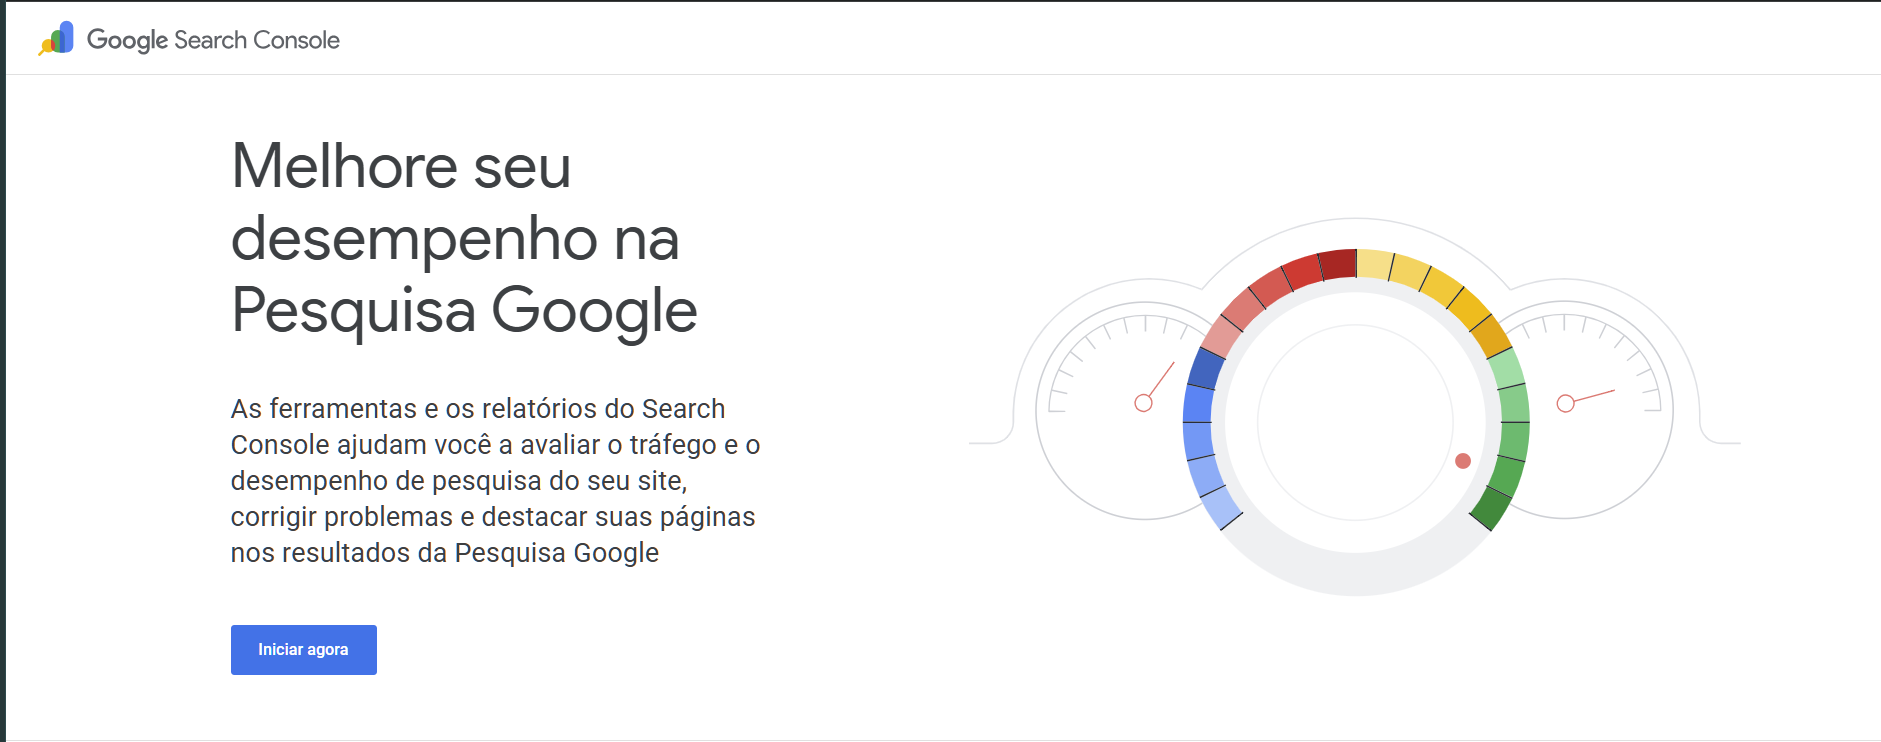The height and width of the screenshot is (742, 1881).
Task: Select the dark red segment atop the gauge
Action: click(1338, 265)
